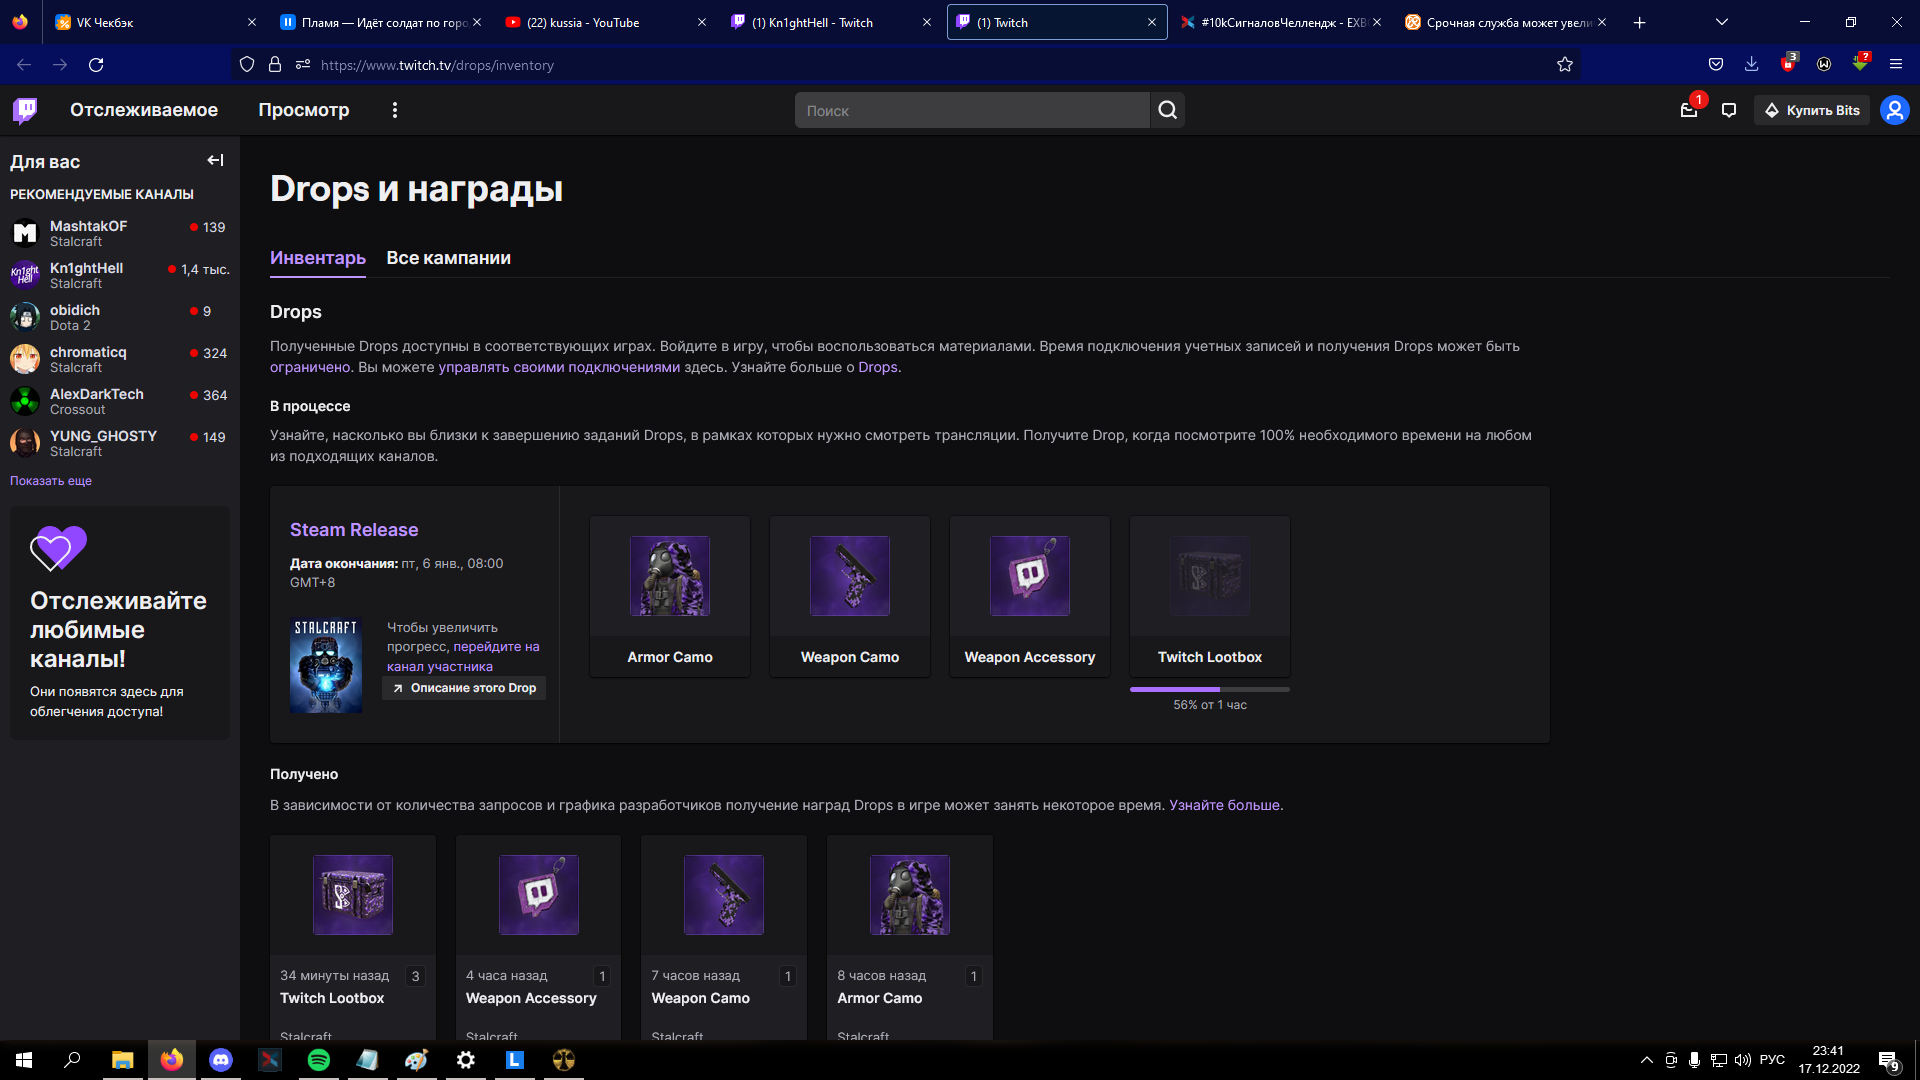Show hidden tray icons chevron

(1647, 1060)
